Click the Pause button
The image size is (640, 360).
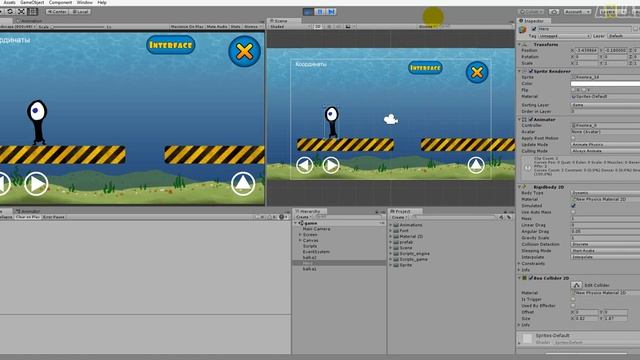[320, 12]
